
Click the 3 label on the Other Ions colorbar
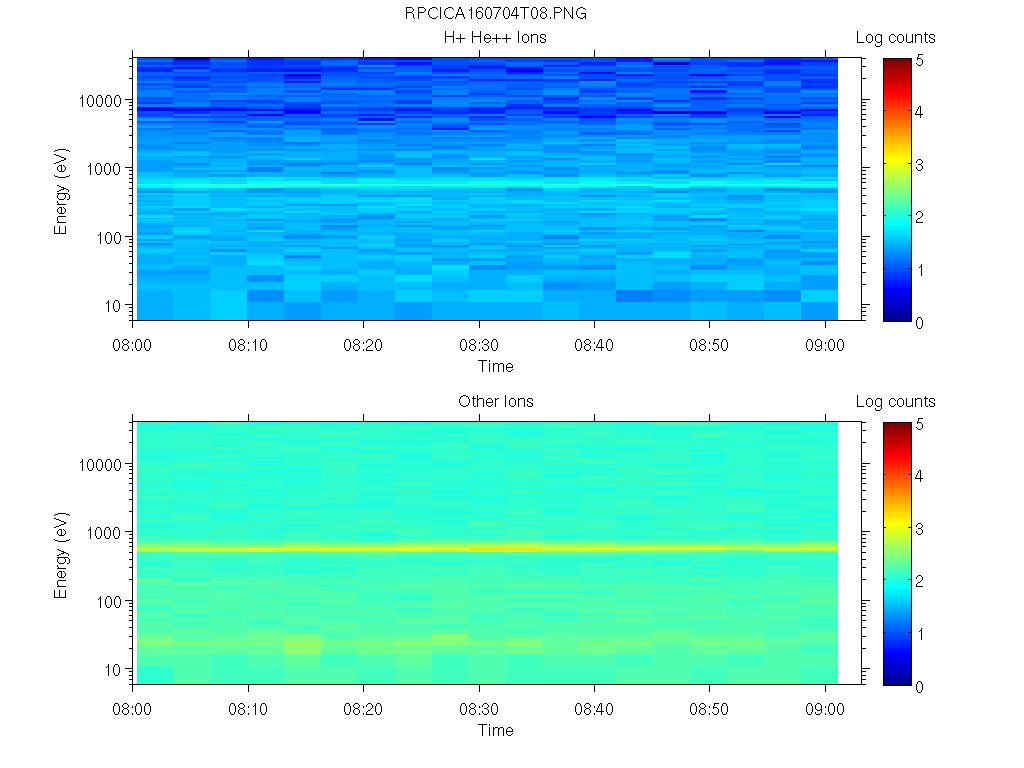coord(920,529)
